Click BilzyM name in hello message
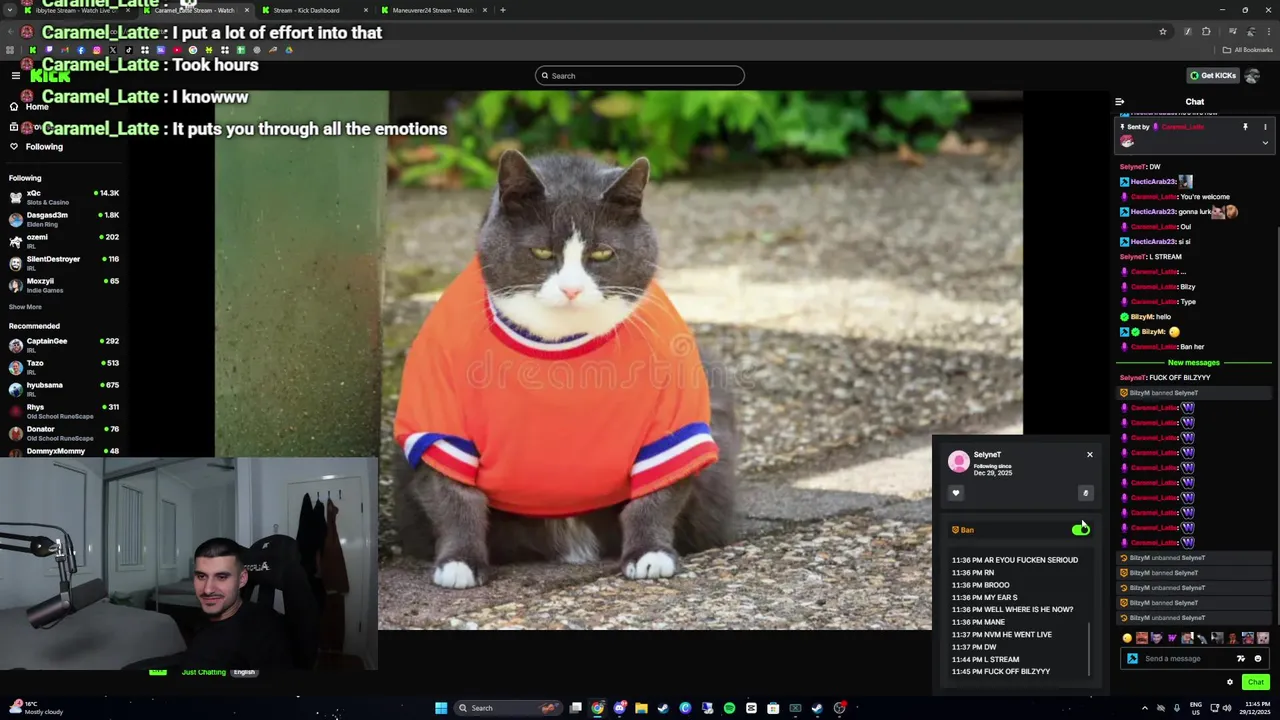The width and height of the screenshot is (1280, 720). click(x=1142, y=317)
